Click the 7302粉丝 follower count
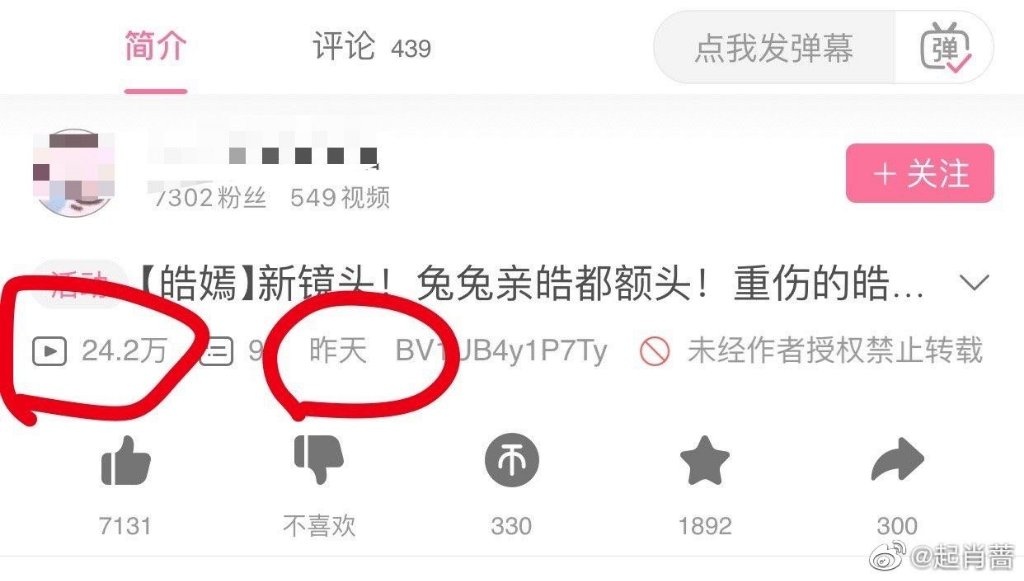1024x581 pixels. 209,197
